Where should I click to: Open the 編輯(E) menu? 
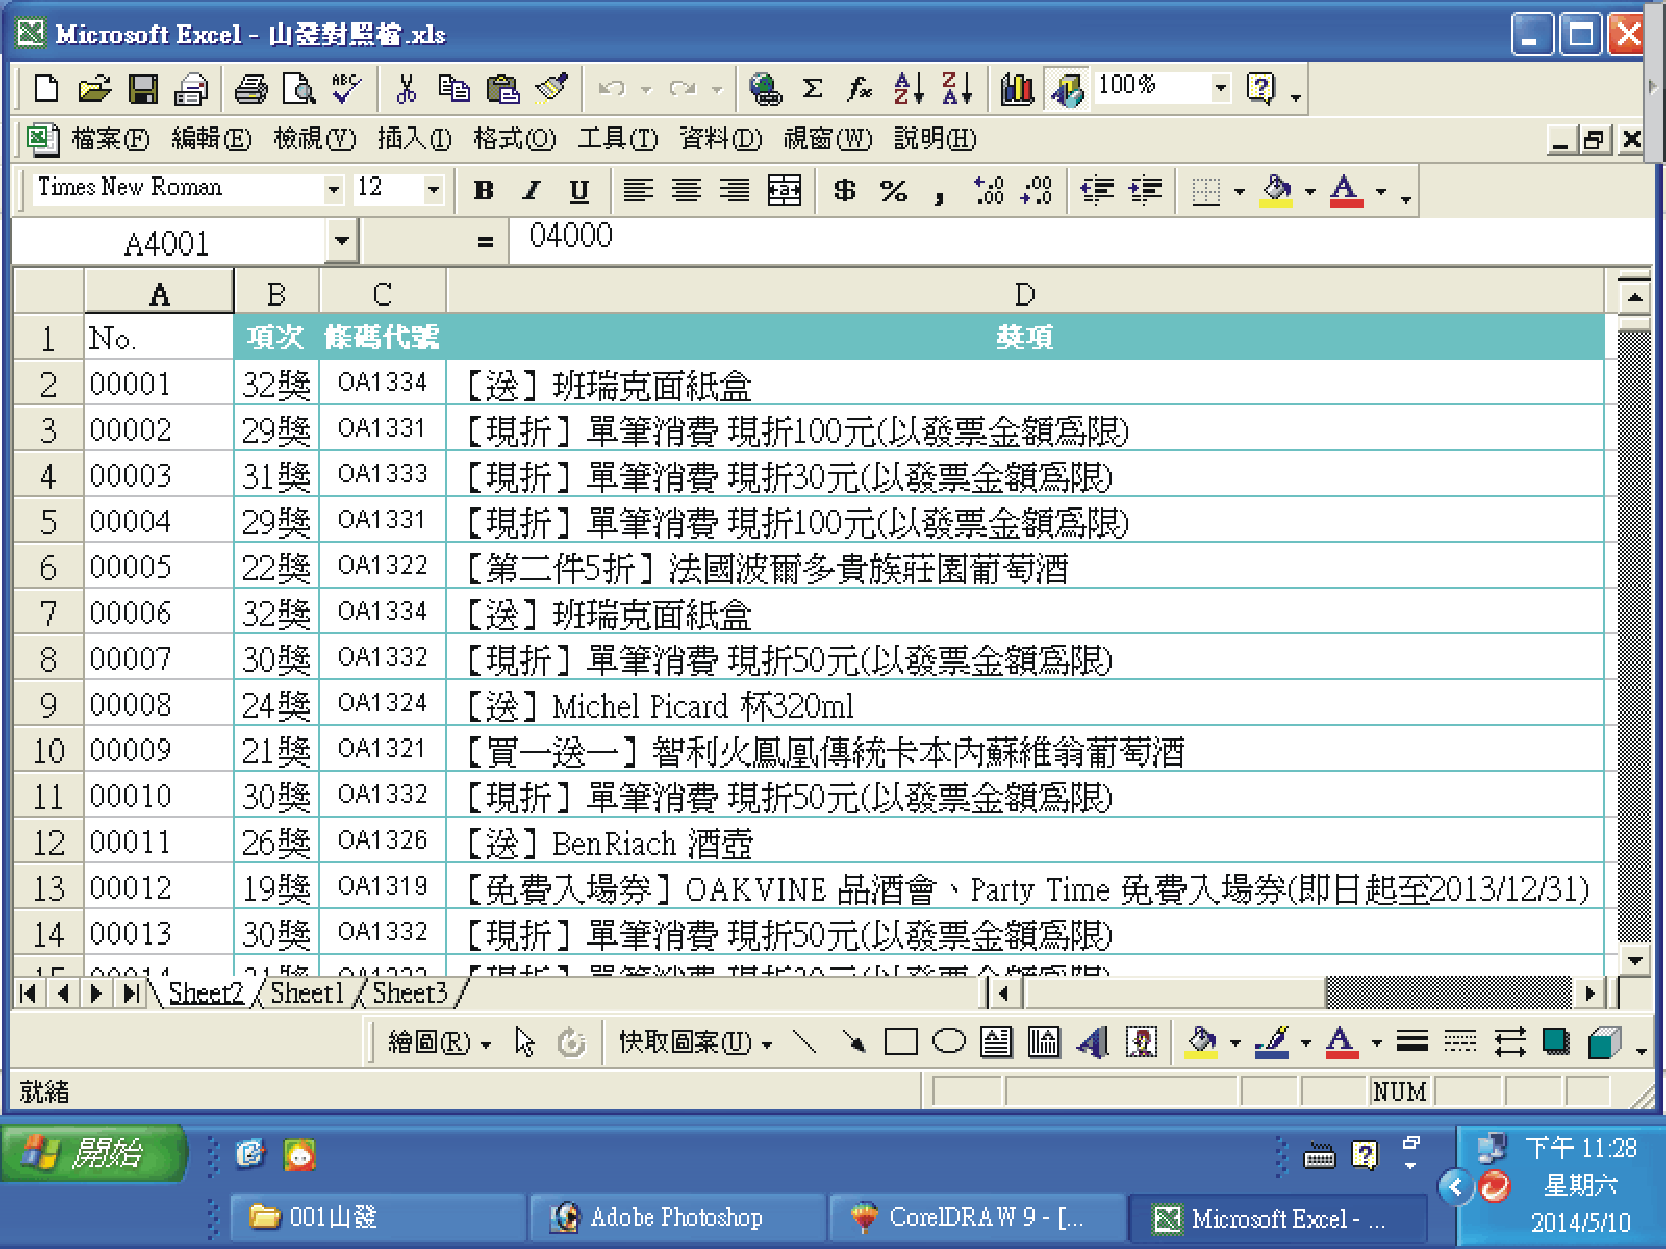coord(211,139)
